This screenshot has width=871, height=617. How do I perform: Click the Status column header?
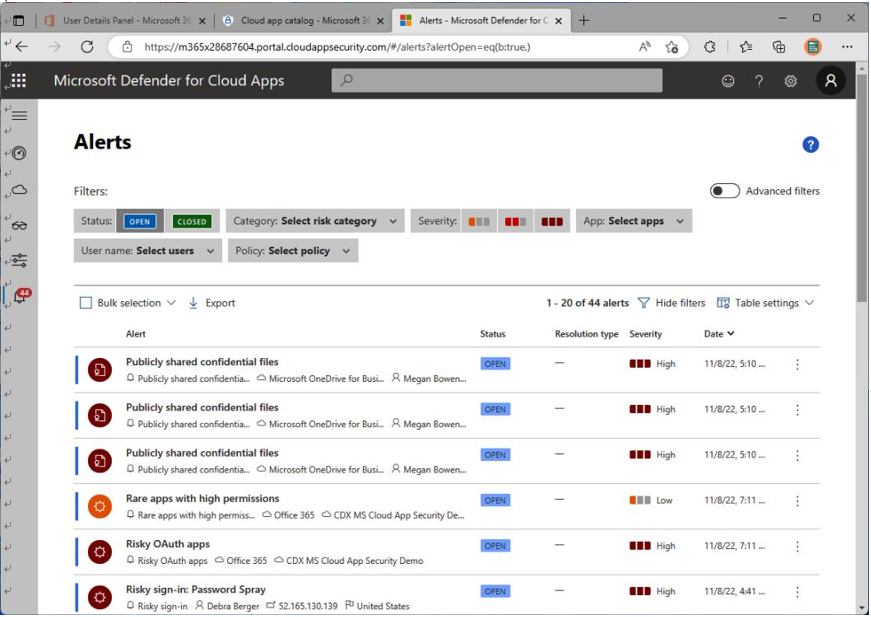[493, 334]
